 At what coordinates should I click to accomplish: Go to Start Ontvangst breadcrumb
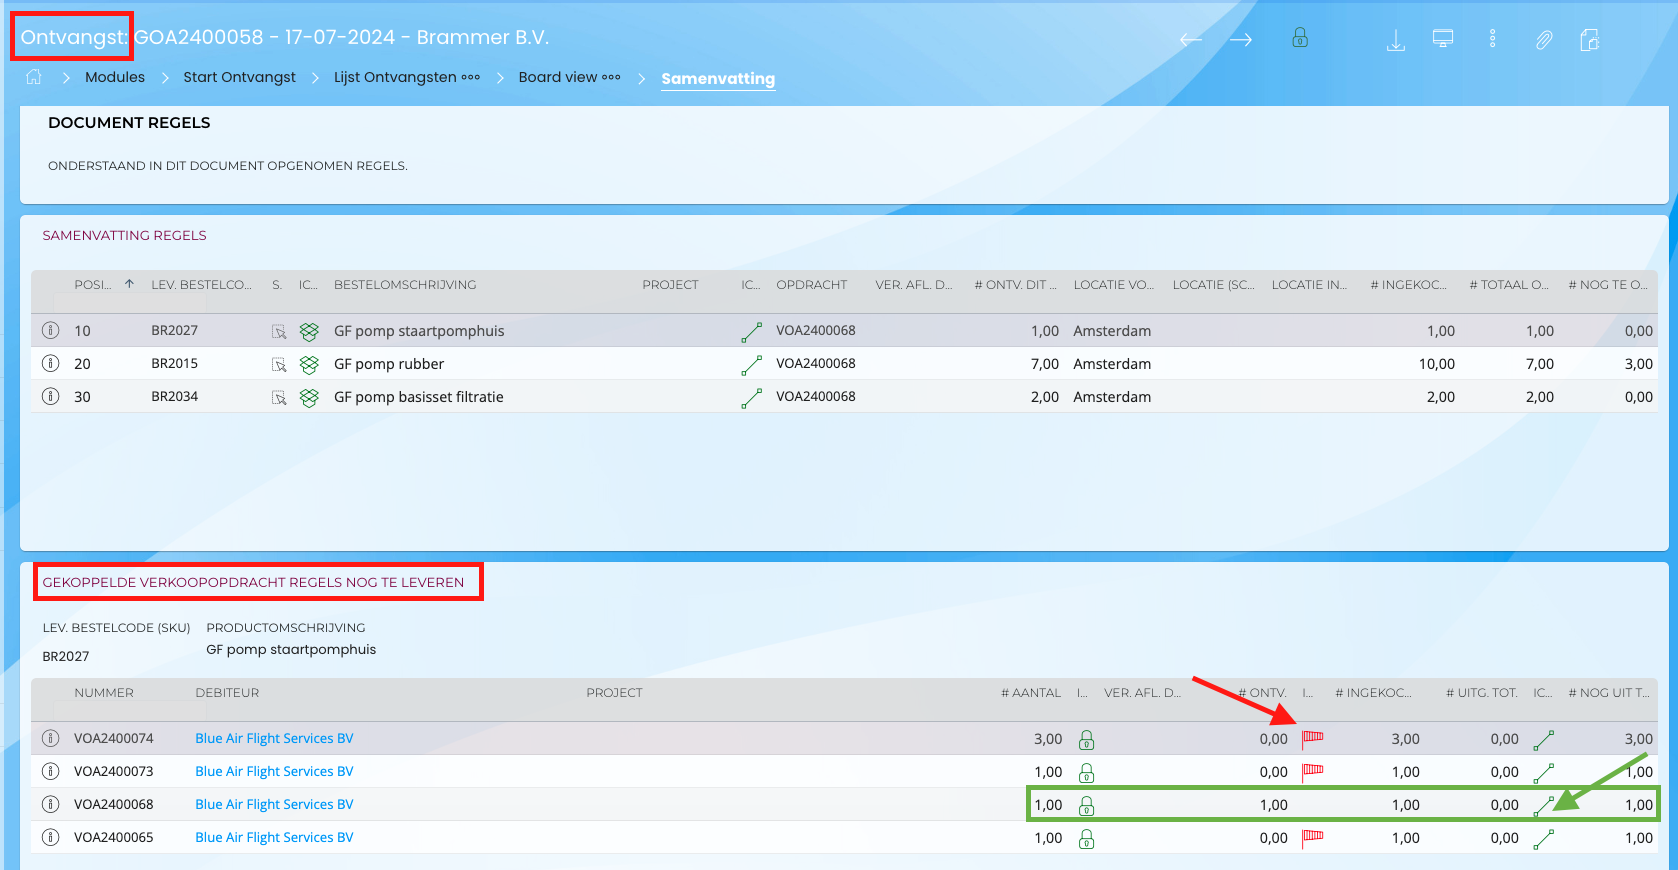point(239,77)
